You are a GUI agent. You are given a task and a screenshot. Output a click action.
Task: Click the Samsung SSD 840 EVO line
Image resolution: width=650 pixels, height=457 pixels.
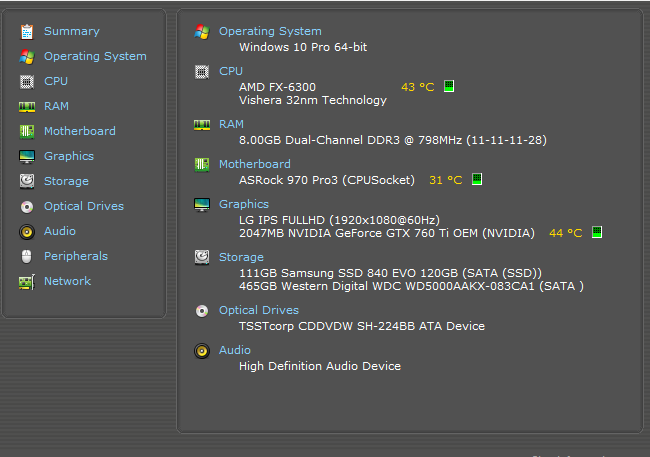(x=390, y=273)
